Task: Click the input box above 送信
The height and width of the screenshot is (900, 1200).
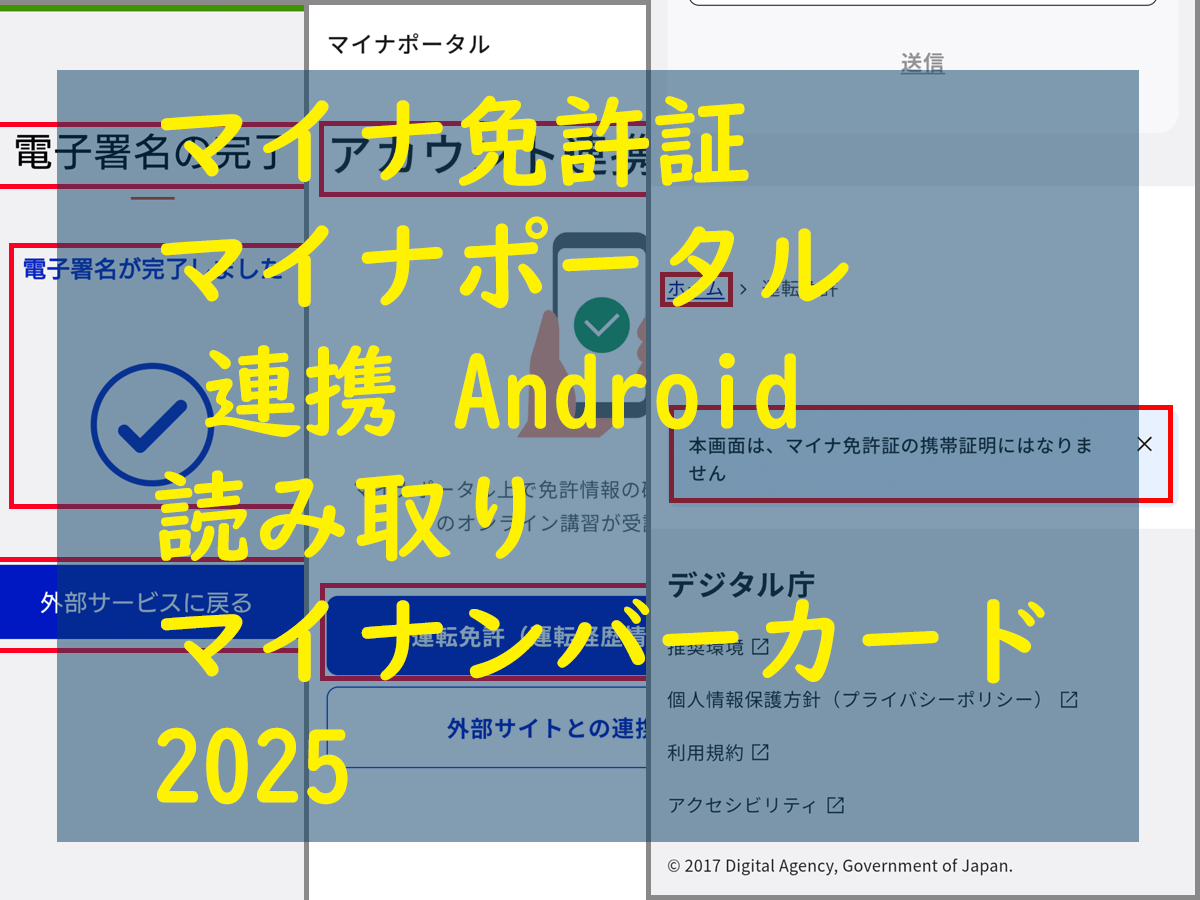Action: pyautogui.click(x=922, y=3)
